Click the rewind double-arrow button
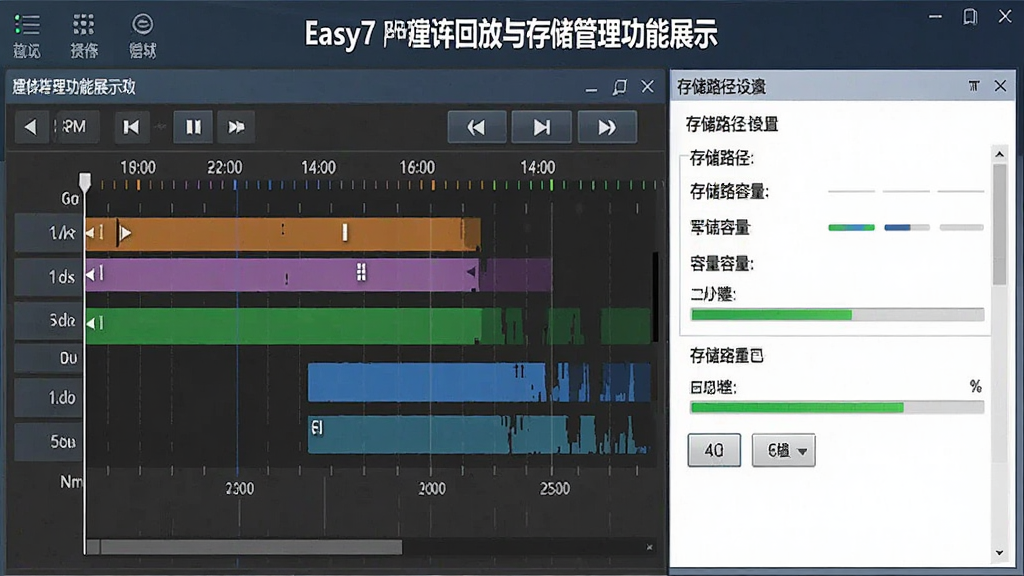The height and width of the screenshot is (576, 1024). (x=477, y=127)
